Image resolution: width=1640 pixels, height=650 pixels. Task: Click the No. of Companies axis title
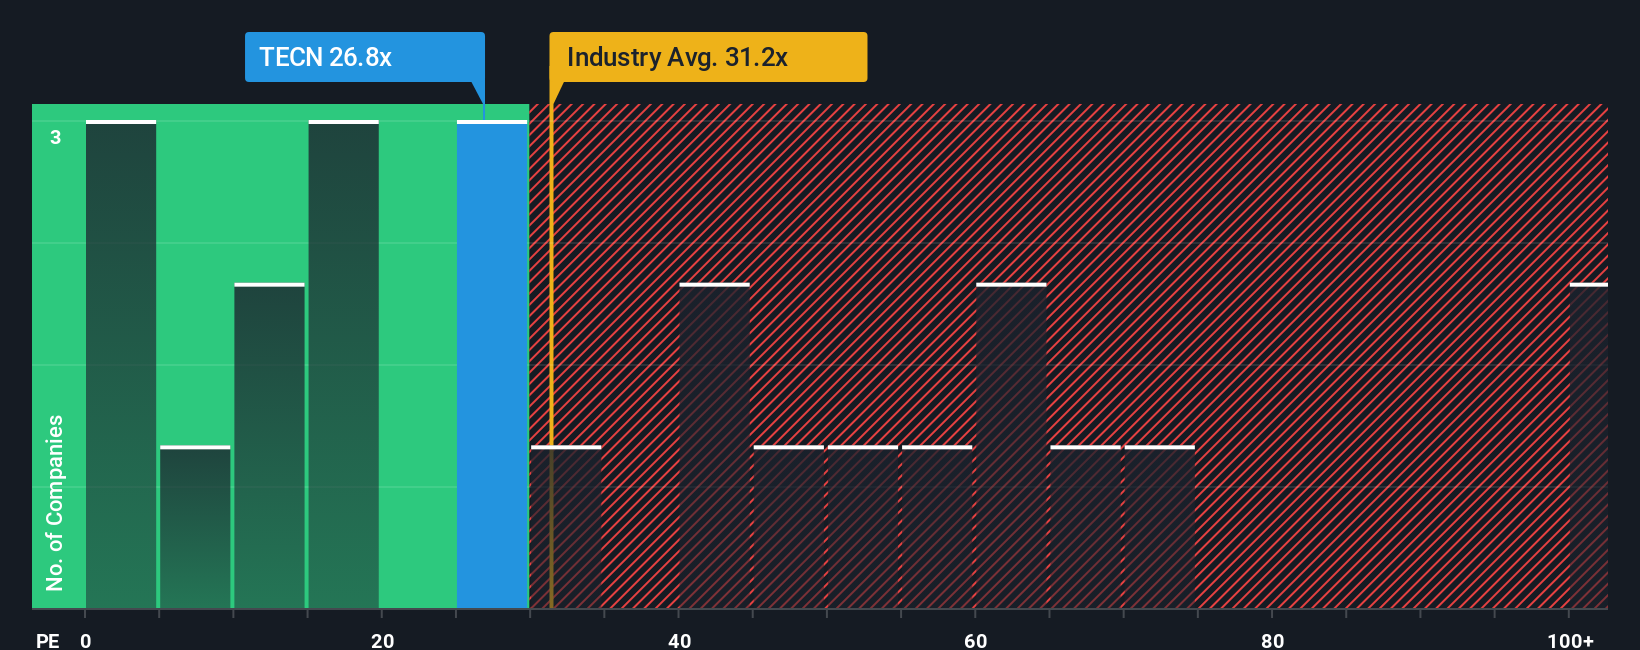(55, 503)
